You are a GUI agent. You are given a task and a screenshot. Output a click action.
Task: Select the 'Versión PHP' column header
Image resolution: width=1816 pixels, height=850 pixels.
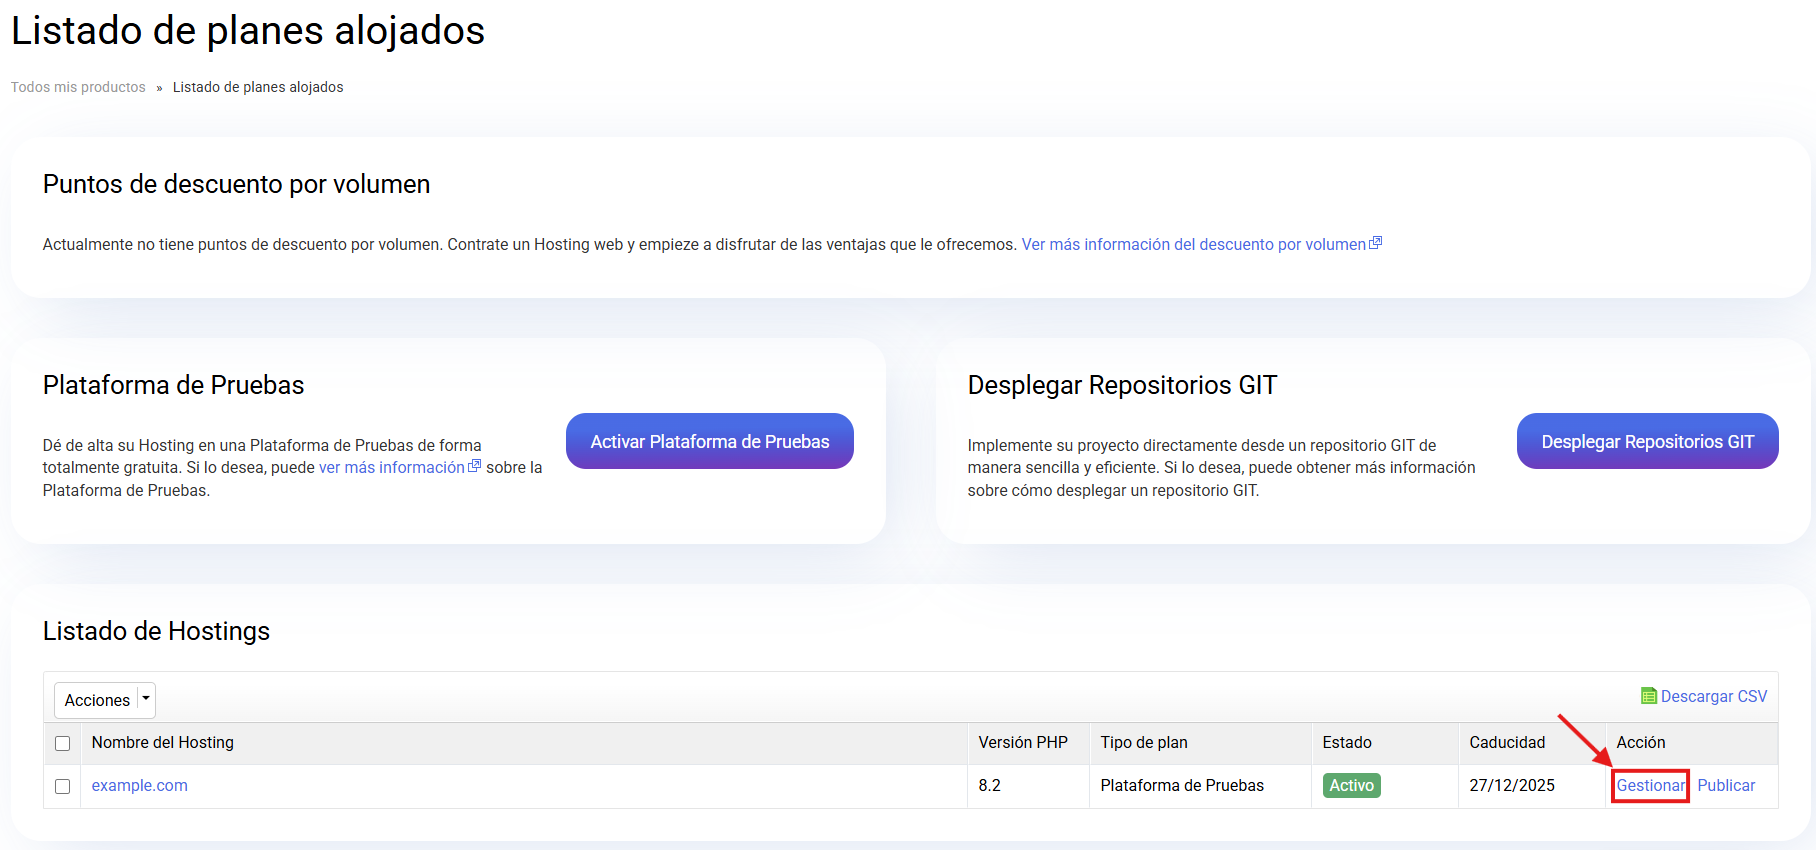(x=1023, y=742)
